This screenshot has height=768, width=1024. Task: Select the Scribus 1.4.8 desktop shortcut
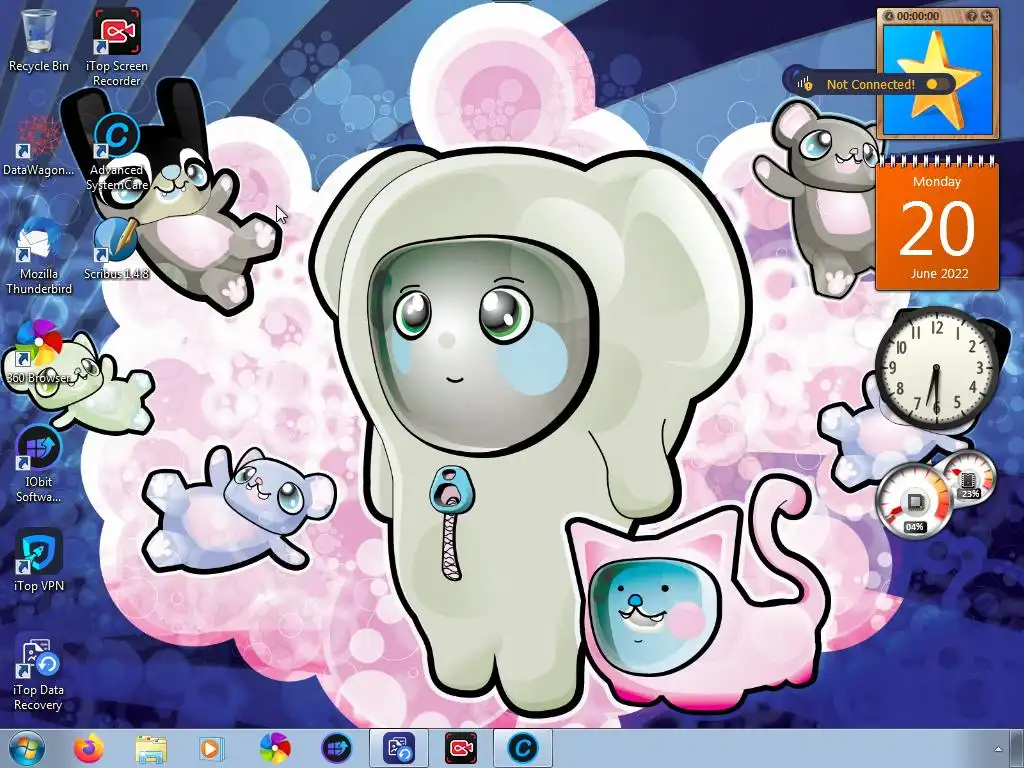[116, 248]
